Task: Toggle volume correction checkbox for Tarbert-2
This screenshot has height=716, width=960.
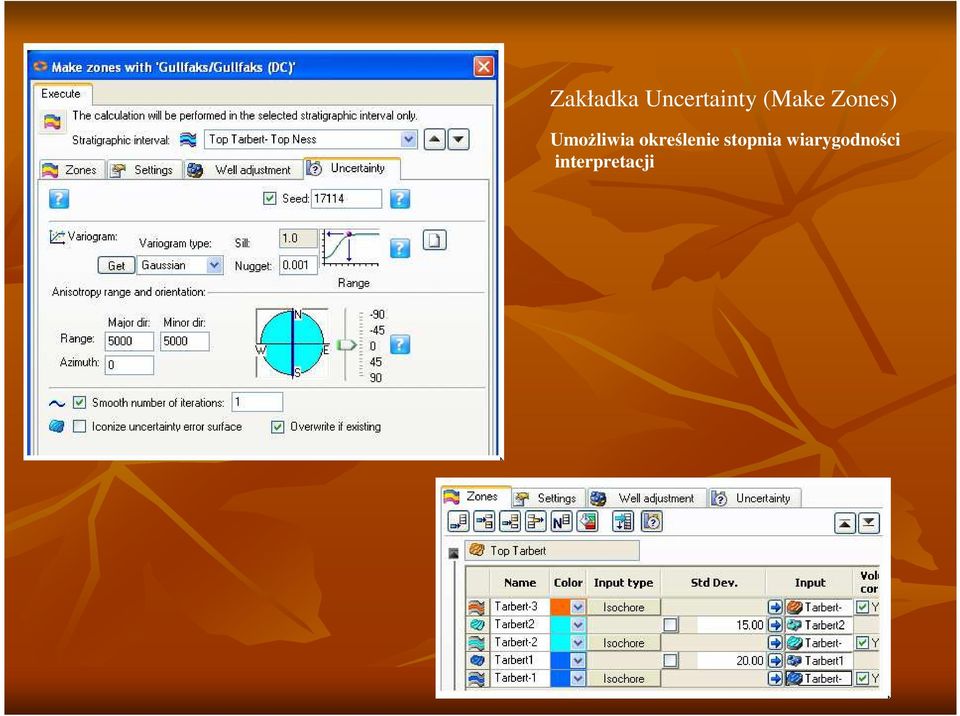Action: pos(863,643)
